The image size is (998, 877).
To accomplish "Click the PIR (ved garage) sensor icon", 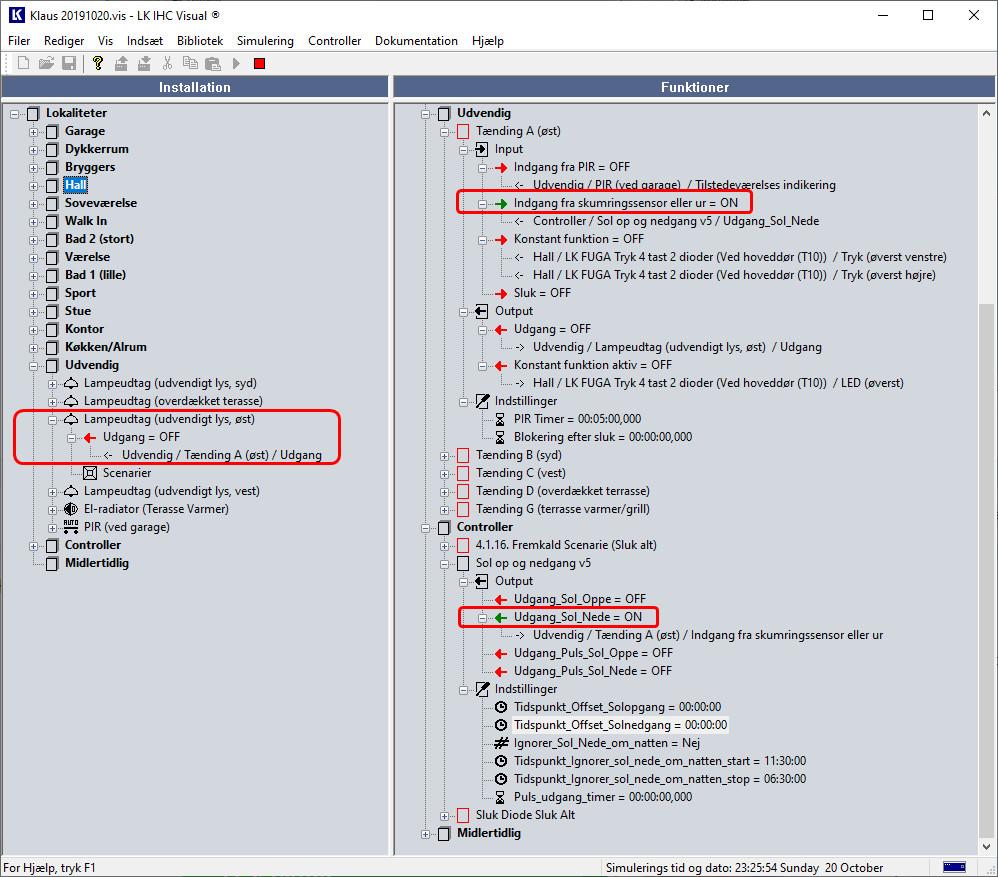I will [x=71, y=527].
